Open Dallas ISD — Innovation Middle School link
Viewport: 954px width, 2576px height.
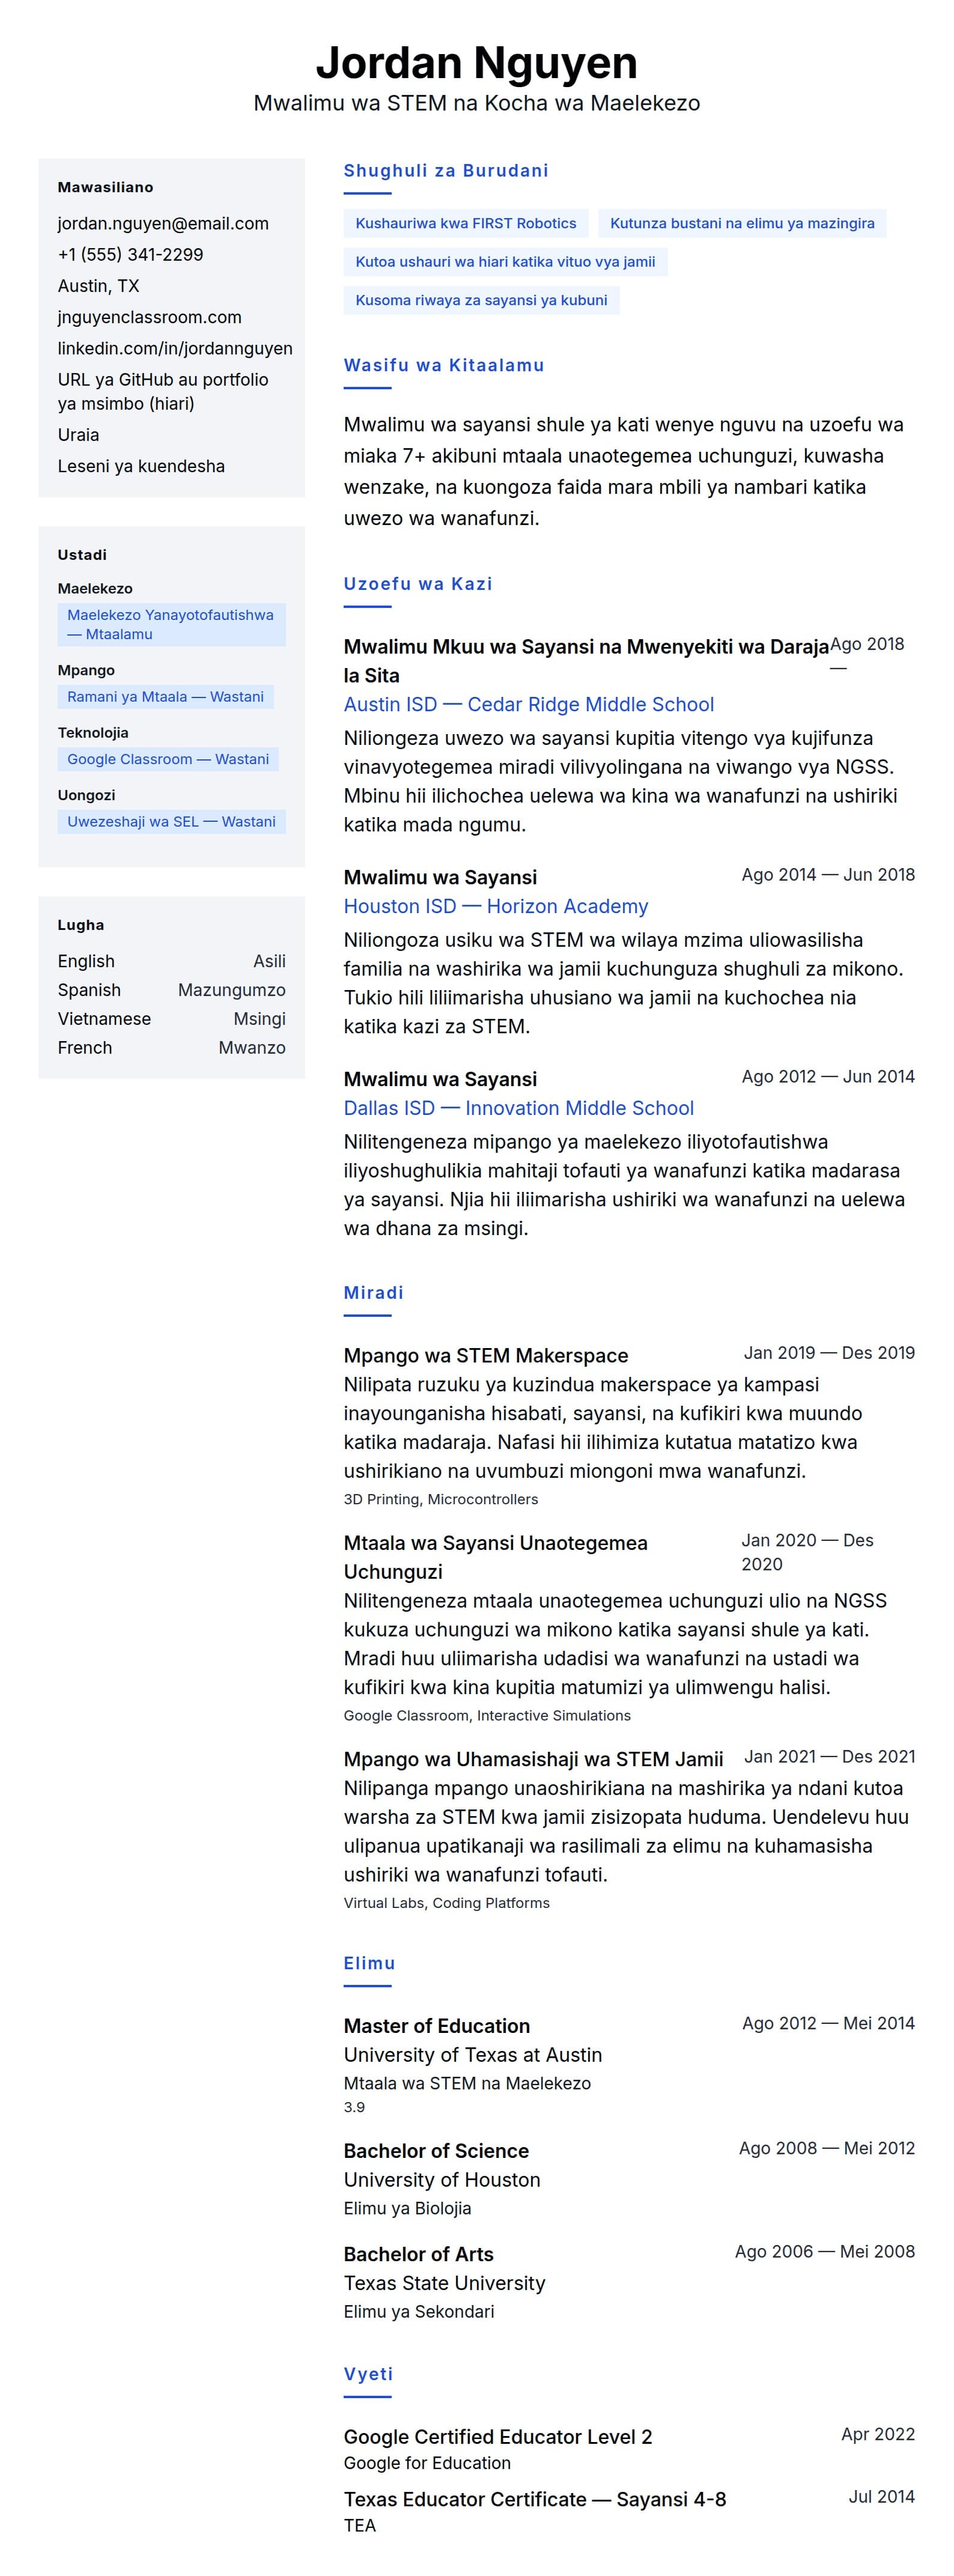tap(518, 1108)
